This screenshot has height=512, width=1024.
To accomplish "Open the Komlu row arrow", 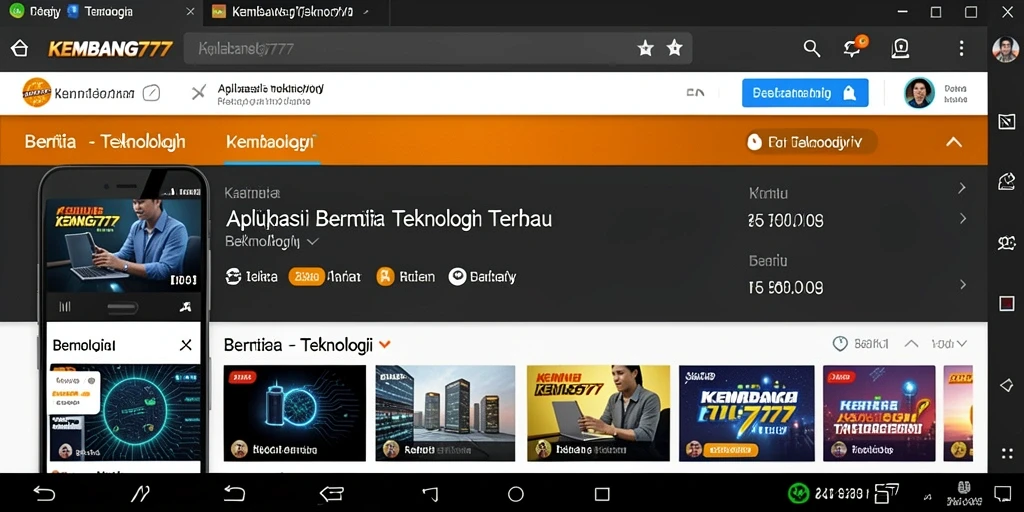I will pos(961,189).
